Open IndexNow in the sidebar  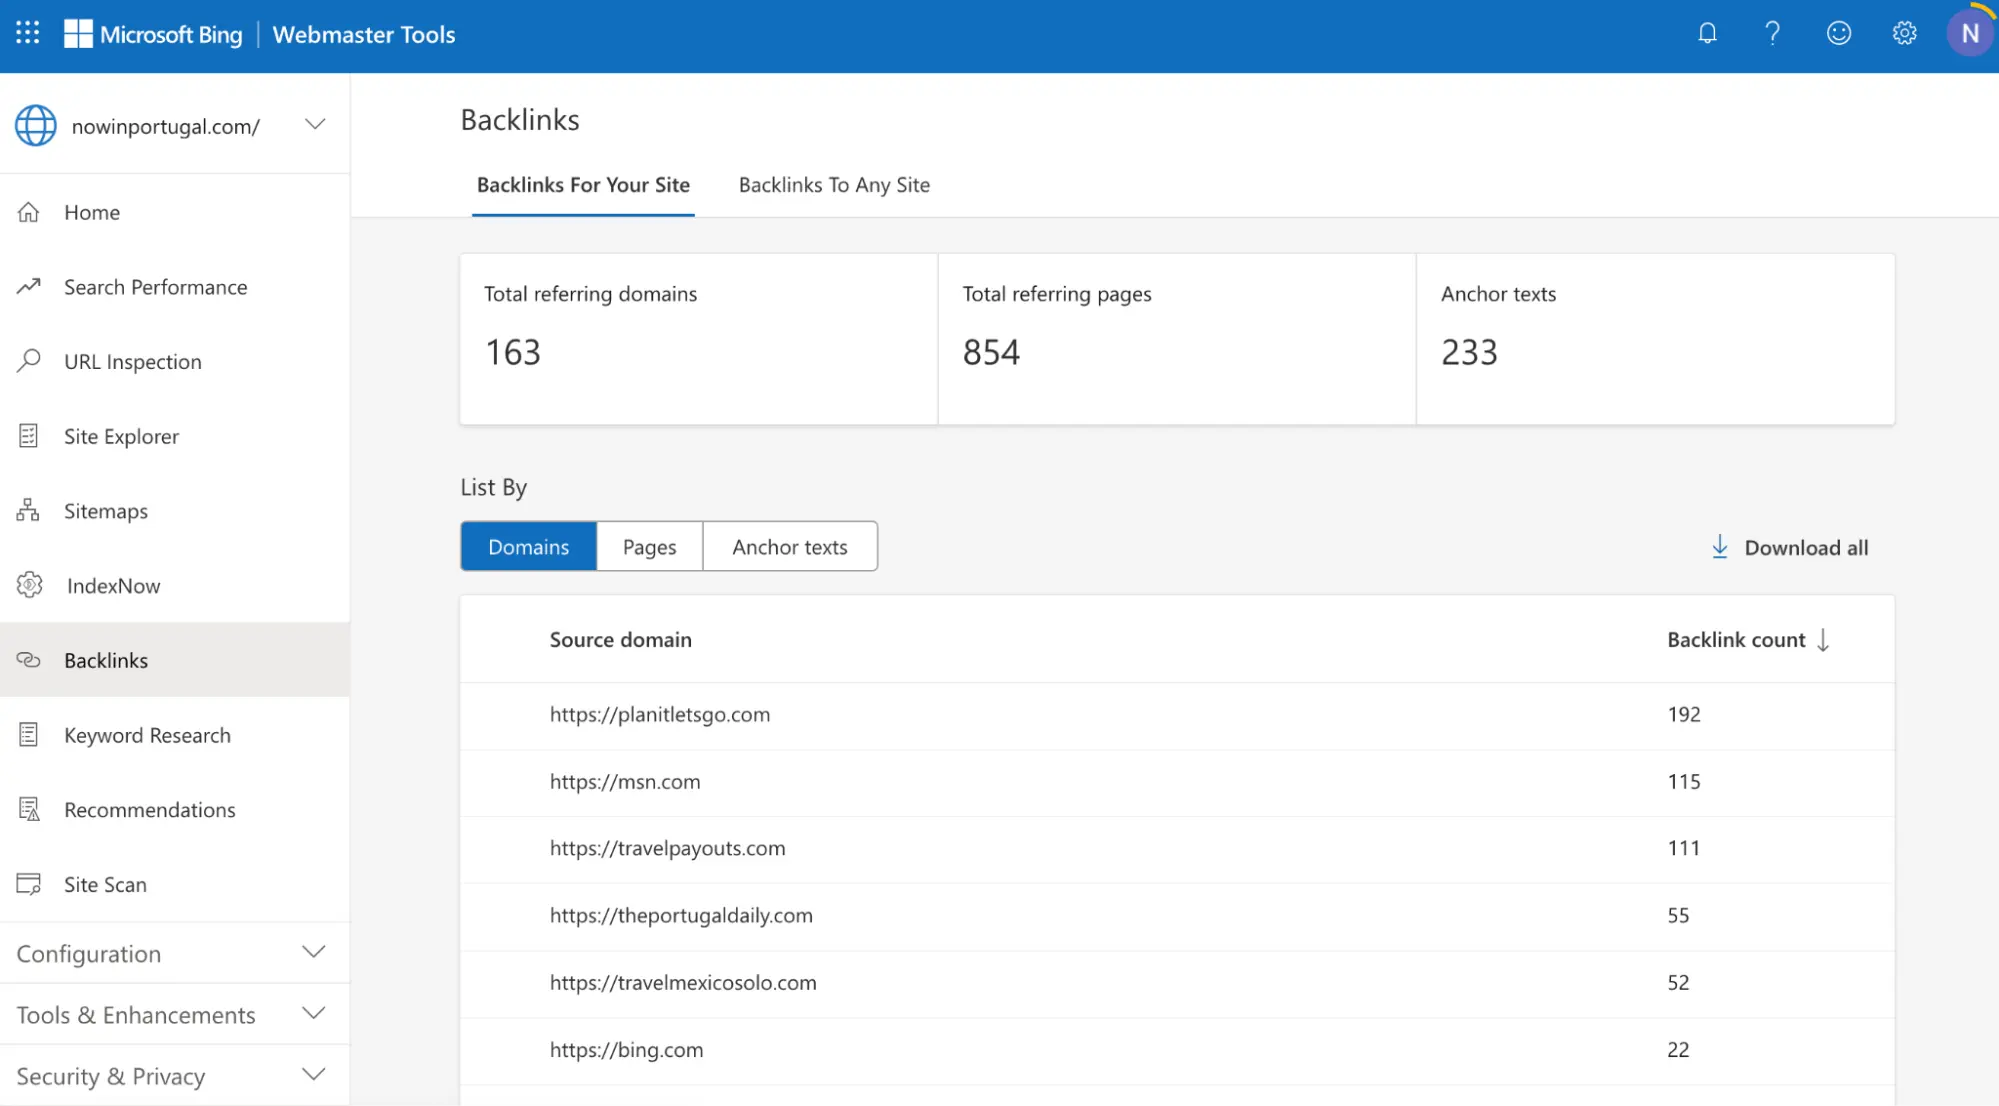click(x=175, y=585)
